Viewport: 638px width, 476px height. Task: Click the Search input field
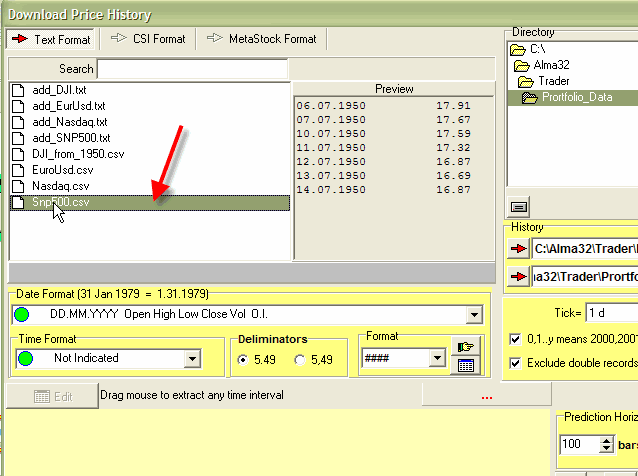pyautogui.click(x=192, y=69)
